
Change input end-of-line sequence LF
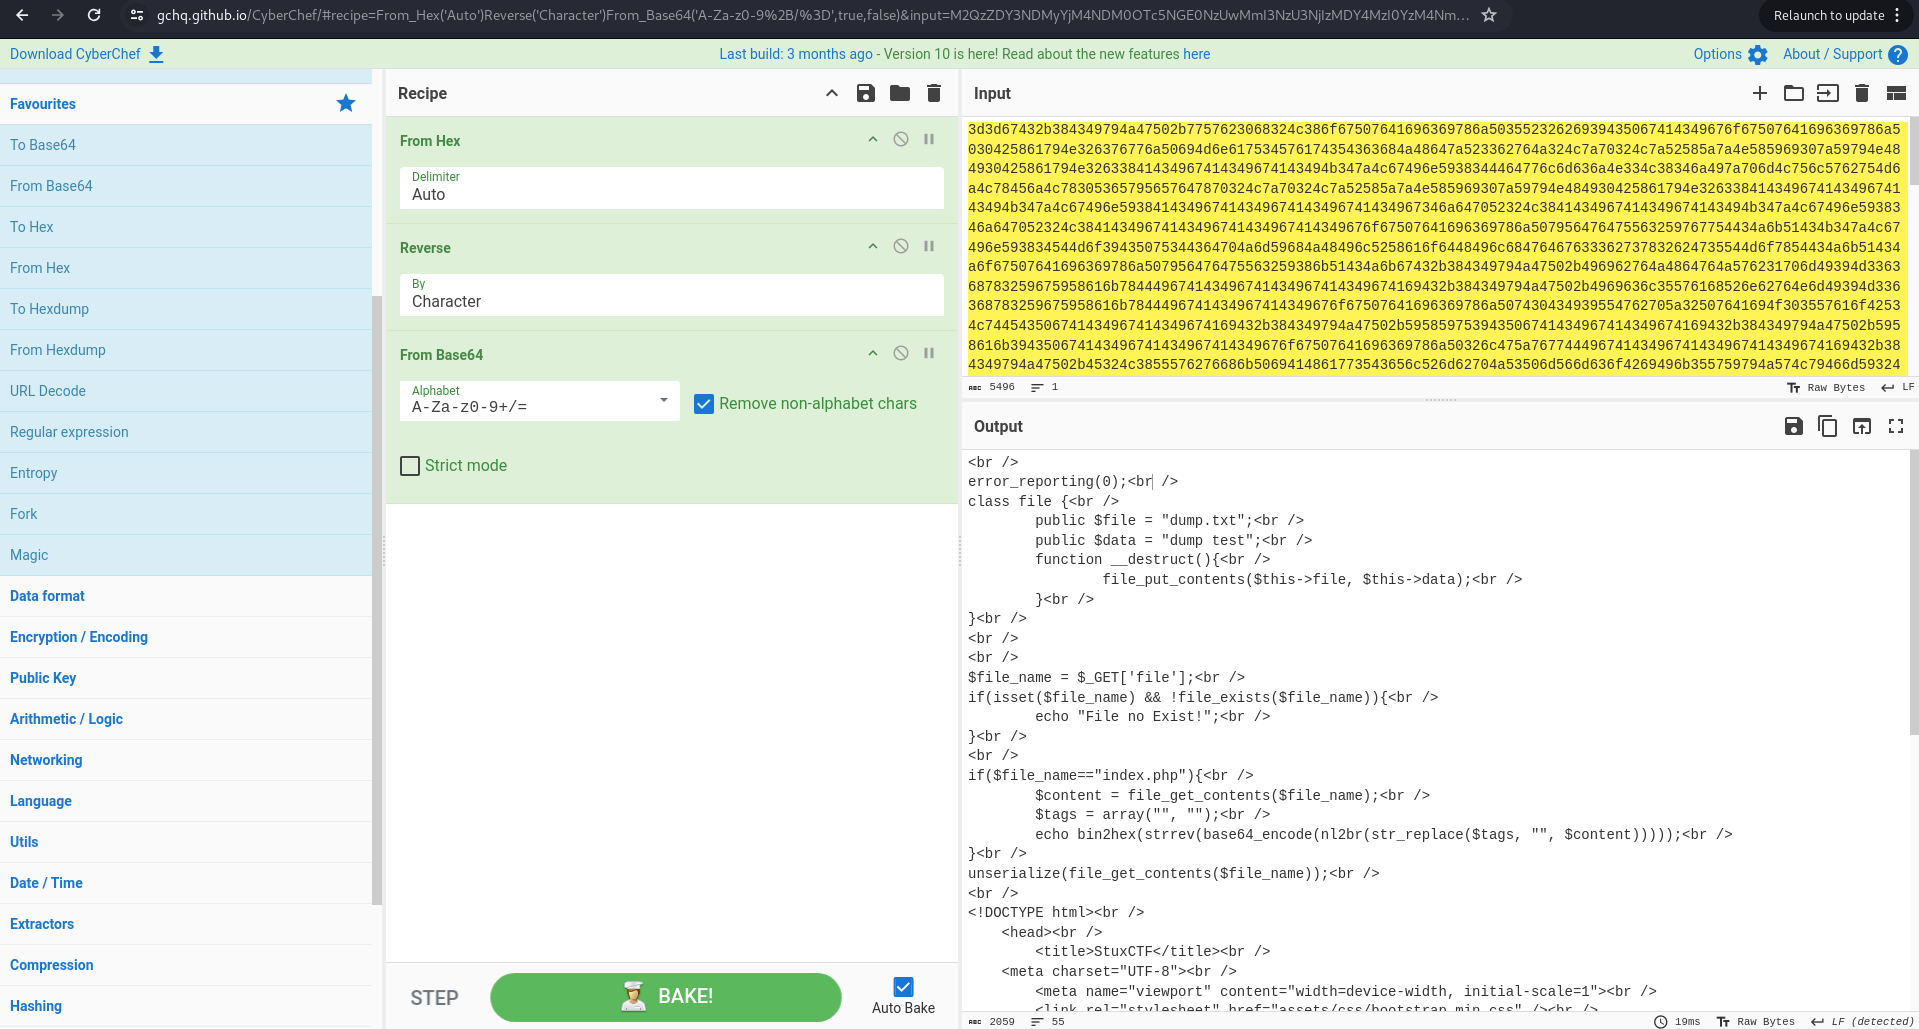click(x=1897, y=387)
